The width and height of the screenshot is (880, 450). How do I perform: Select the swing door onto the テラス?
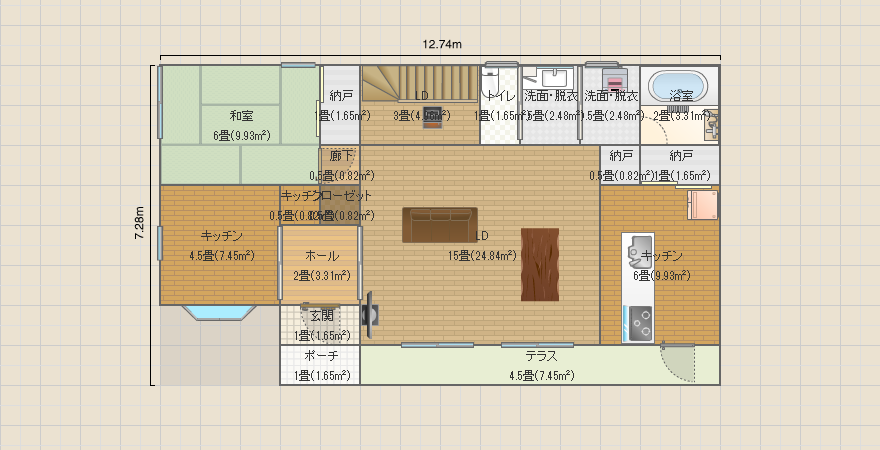pyautogui.click(x=677, y=362)
